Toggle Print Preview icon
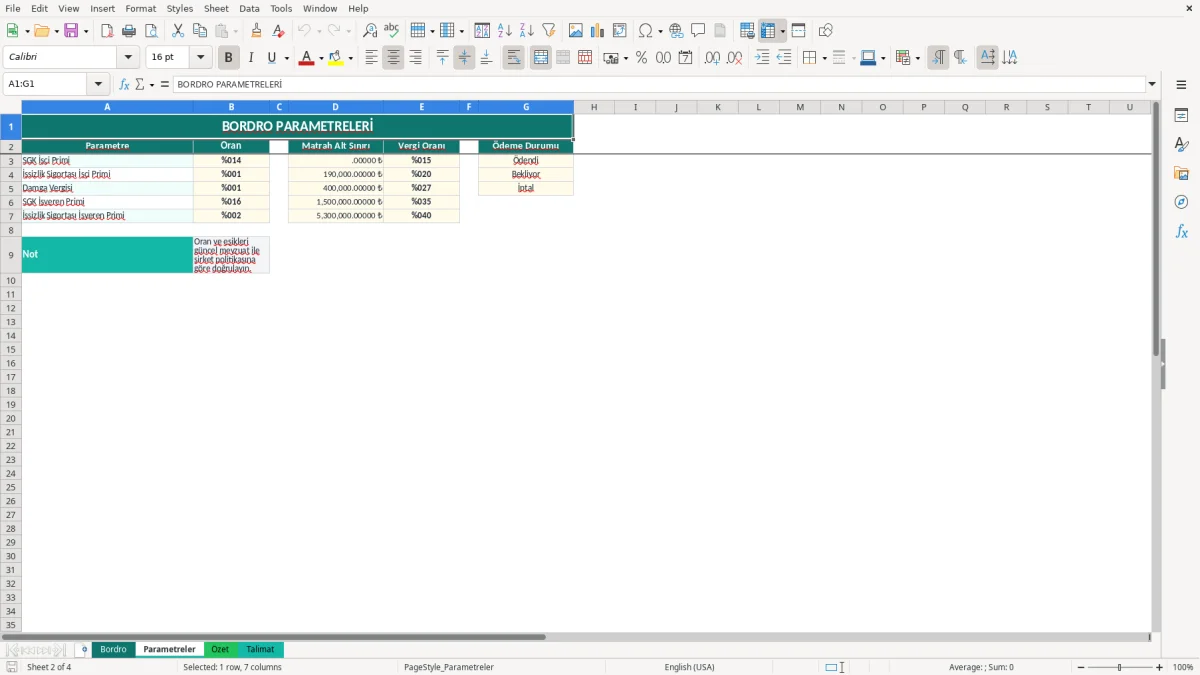This screenshot has width=1200, height=675. [151, 31]
